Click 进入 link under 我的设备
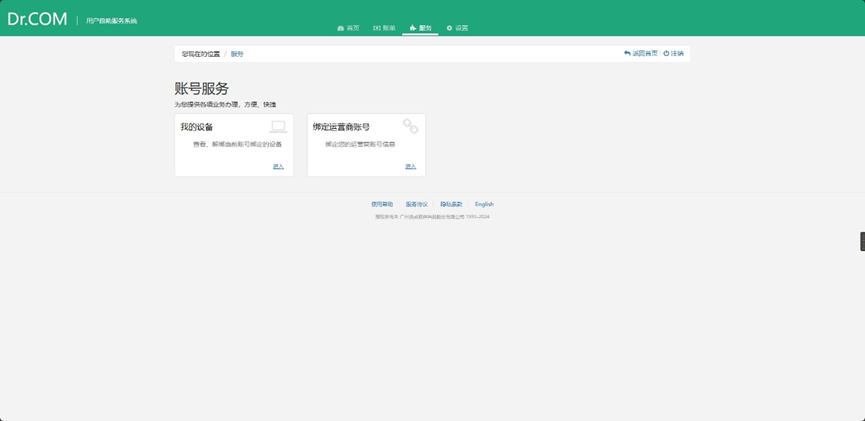This screenshot has height=421, width=865. coord(278,167)
